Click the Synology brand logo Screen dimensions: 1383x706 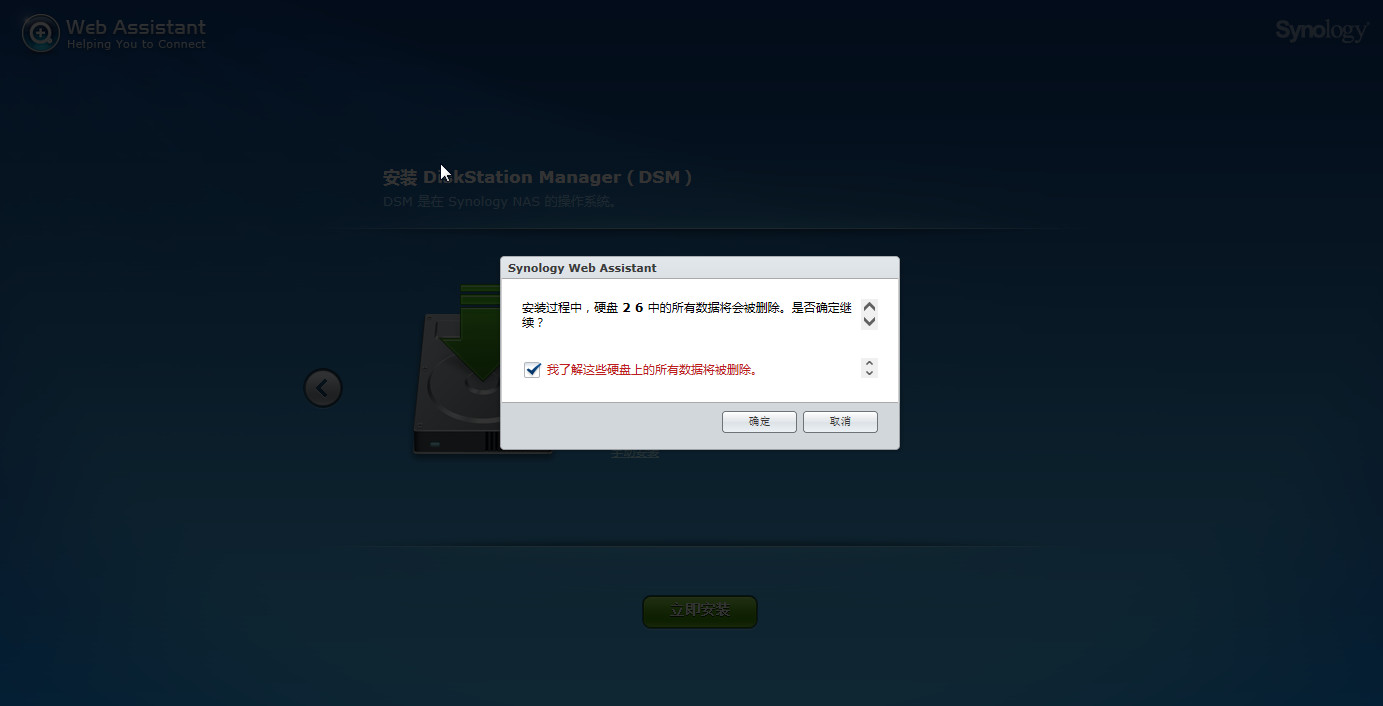1320,31
